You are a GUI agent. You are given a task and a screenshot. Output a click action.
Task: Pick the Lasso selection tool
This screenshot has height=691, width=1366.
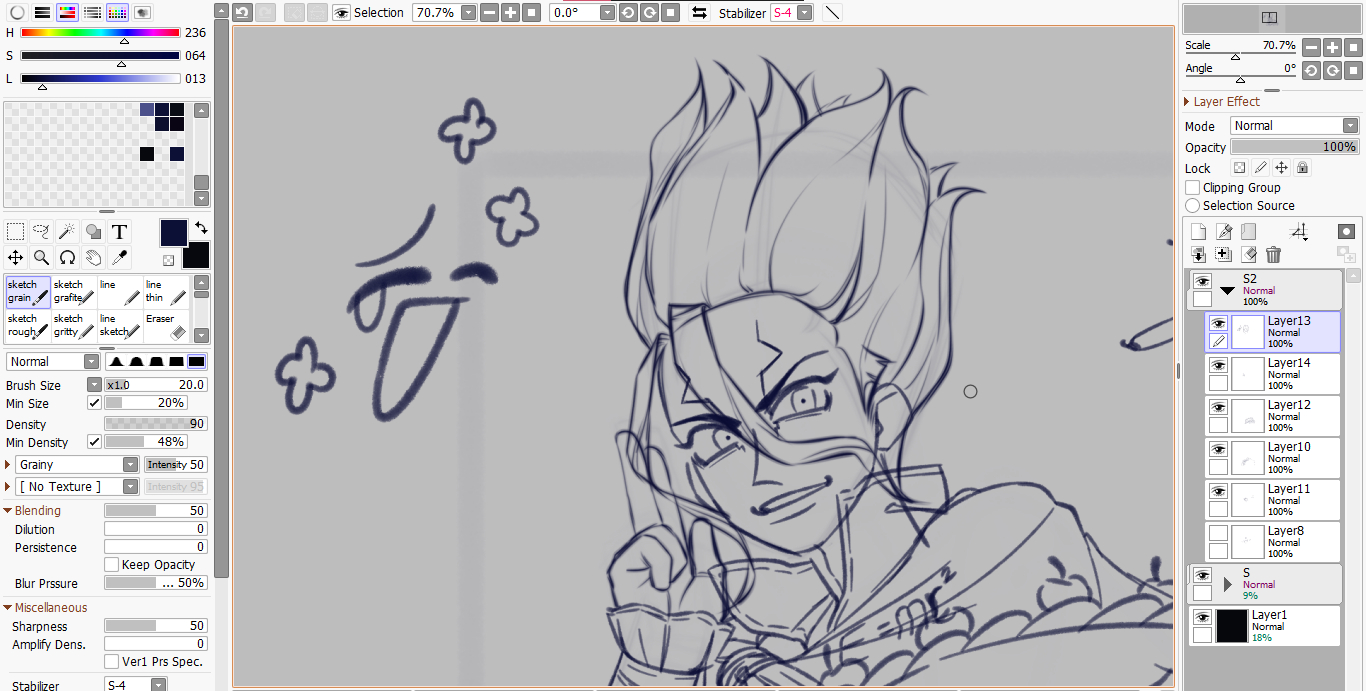pos(41,232)
